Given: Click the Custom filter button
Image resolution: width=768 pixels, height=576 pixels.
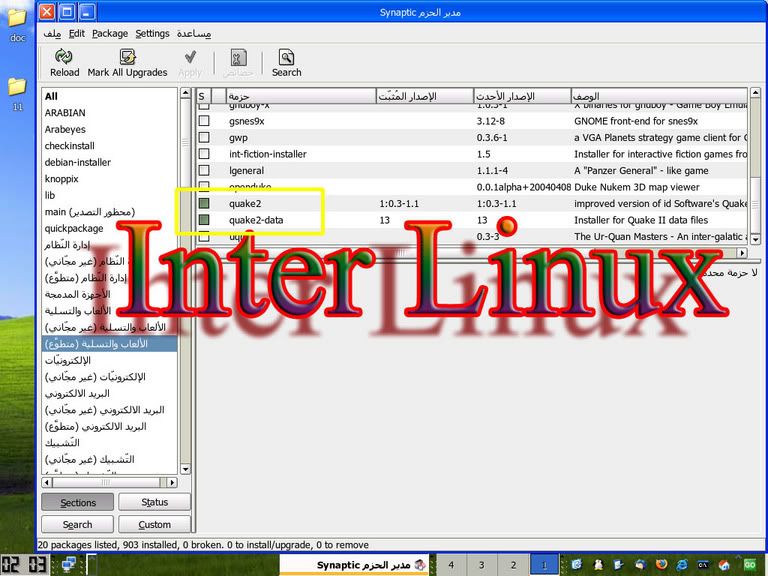Looking at the screenshot, I should click(154, 525).
